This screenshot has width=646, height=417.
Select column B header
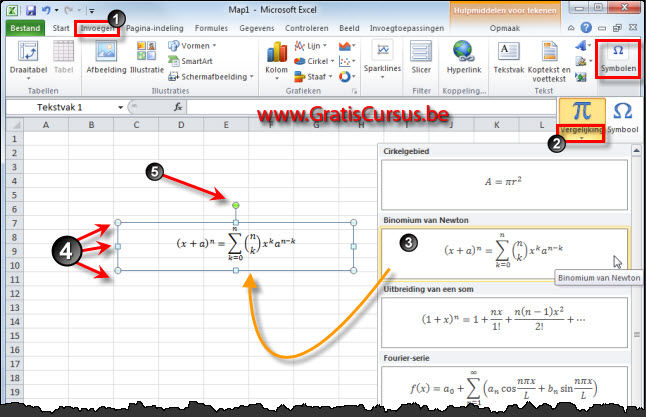pyautogui.click(x=91, y=124)
